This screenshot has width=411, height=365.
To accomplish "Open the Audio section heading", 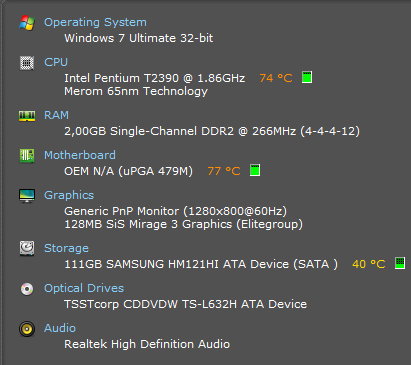I will pyautogui.click(x=60, y=328).
